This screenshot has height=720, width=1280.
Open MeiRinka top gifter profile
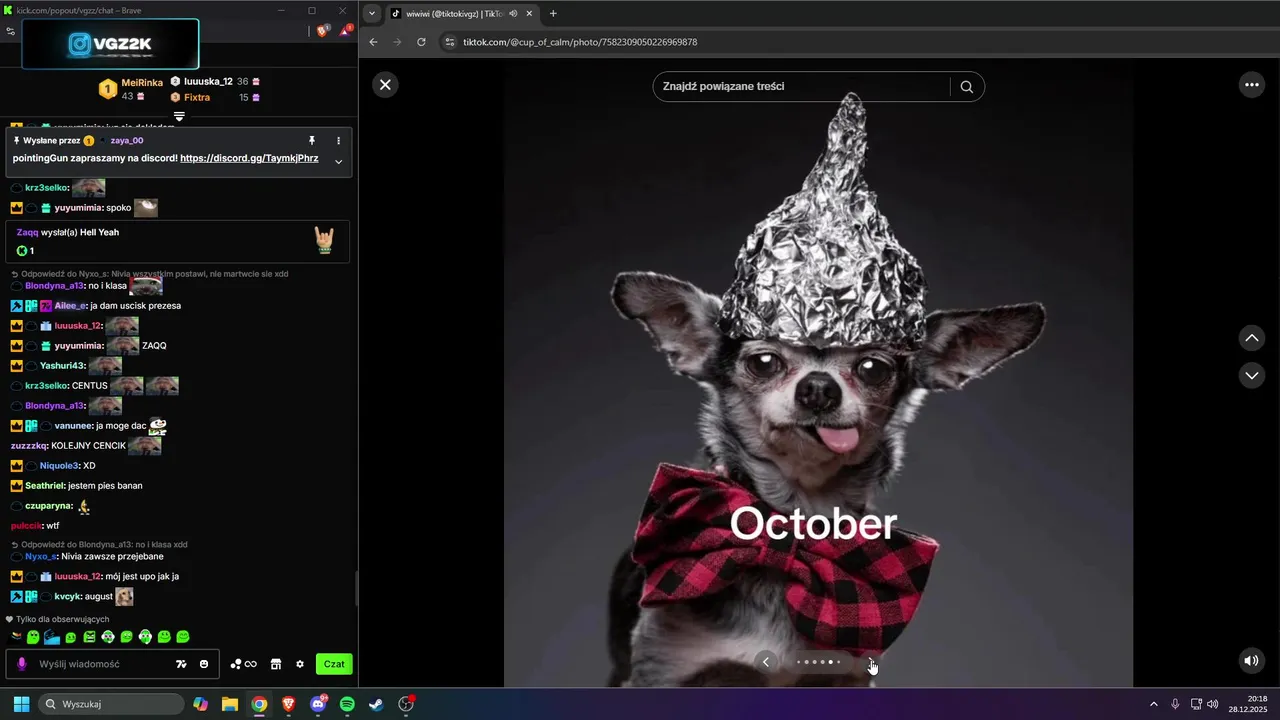(142, 82)
